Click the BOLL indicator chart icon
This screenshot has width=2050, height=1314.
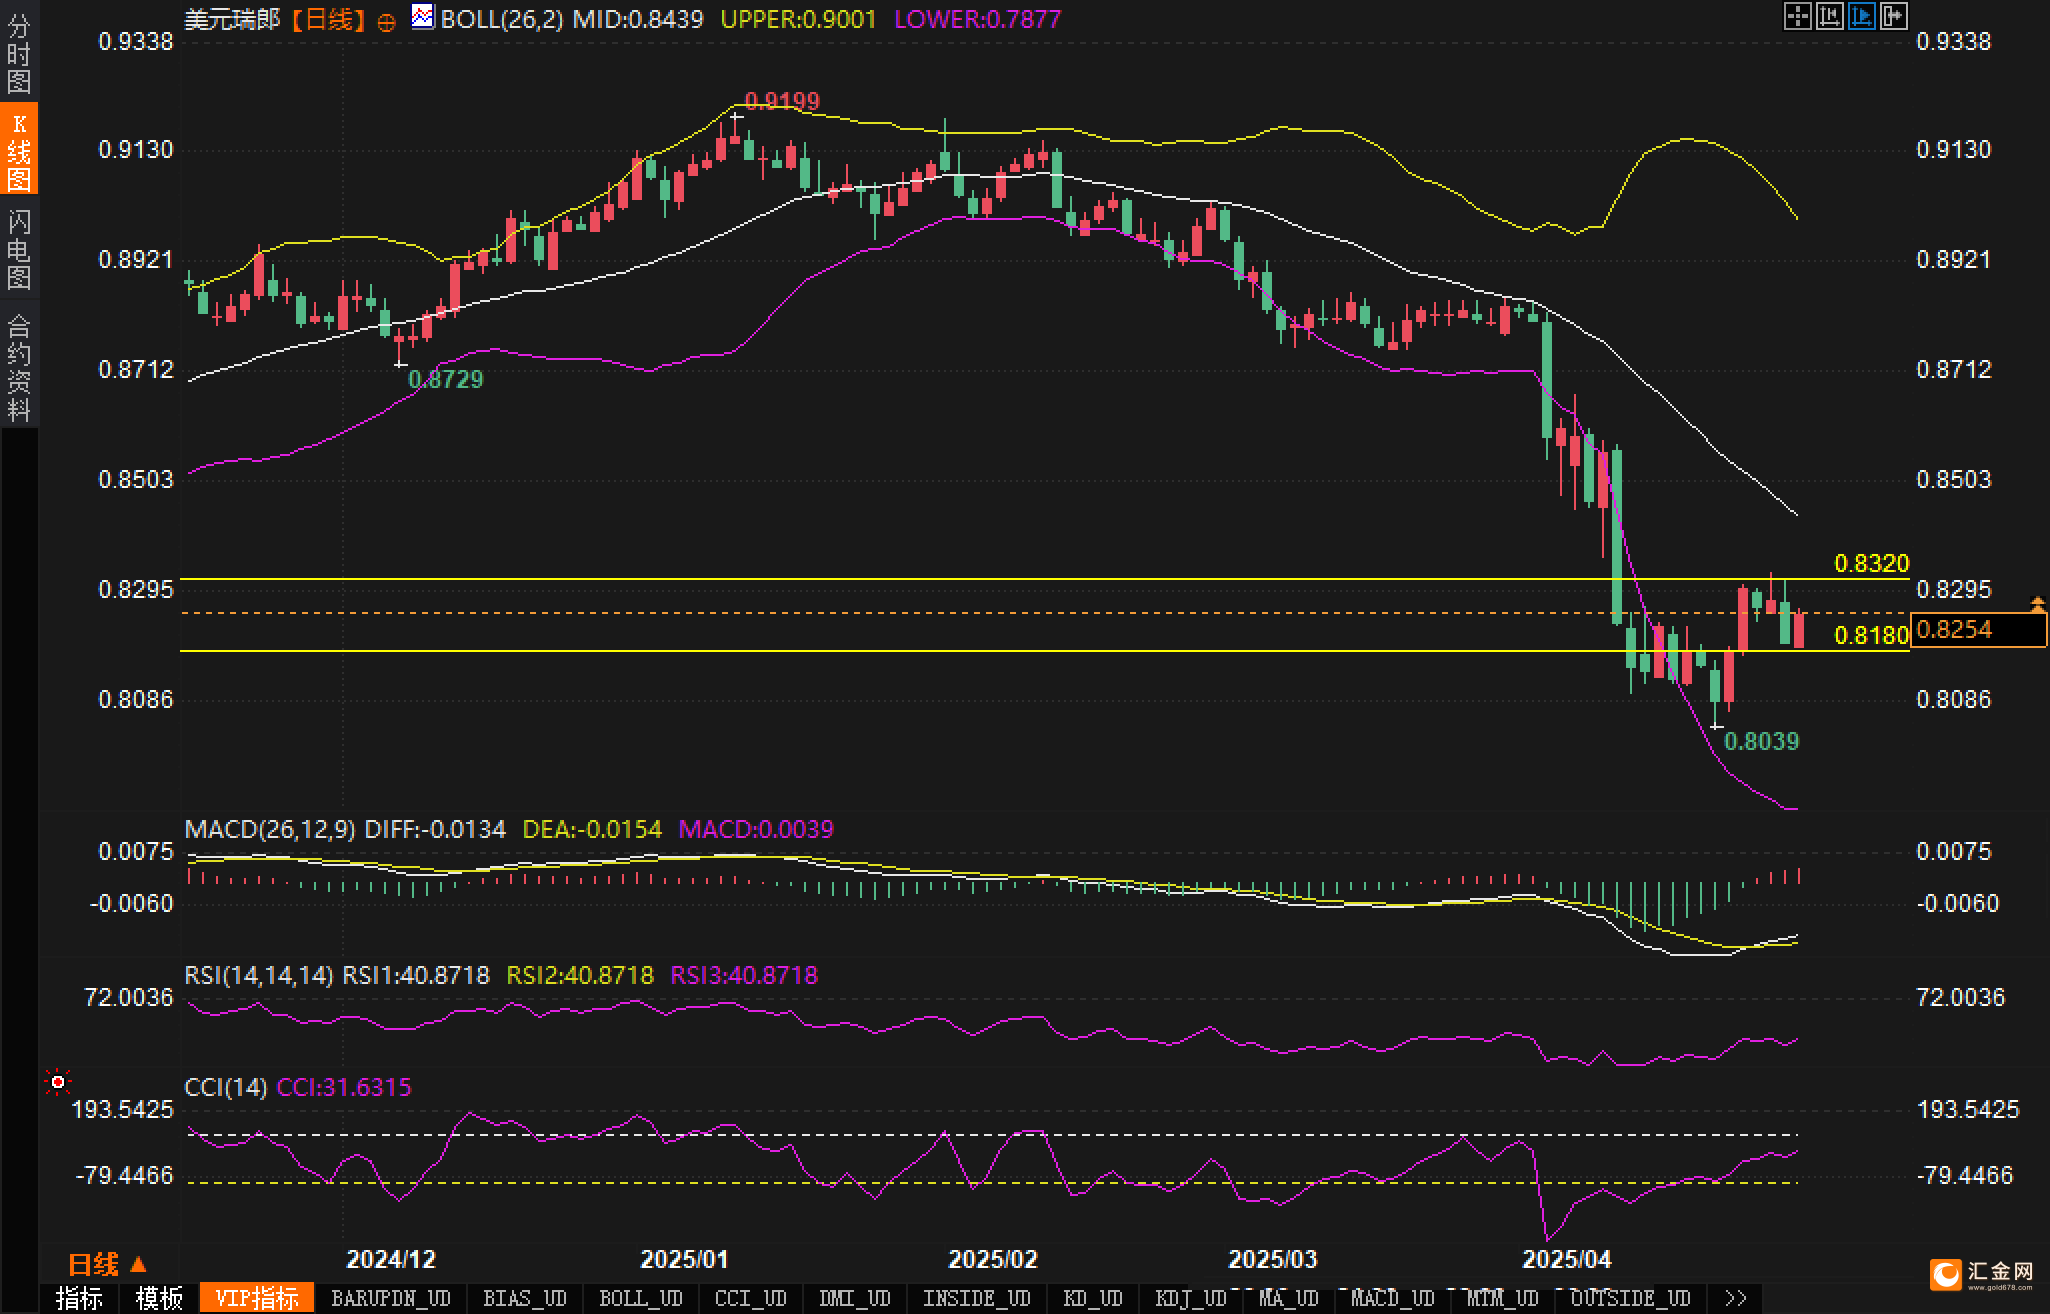pyautogui.click(x=423, y=17)
